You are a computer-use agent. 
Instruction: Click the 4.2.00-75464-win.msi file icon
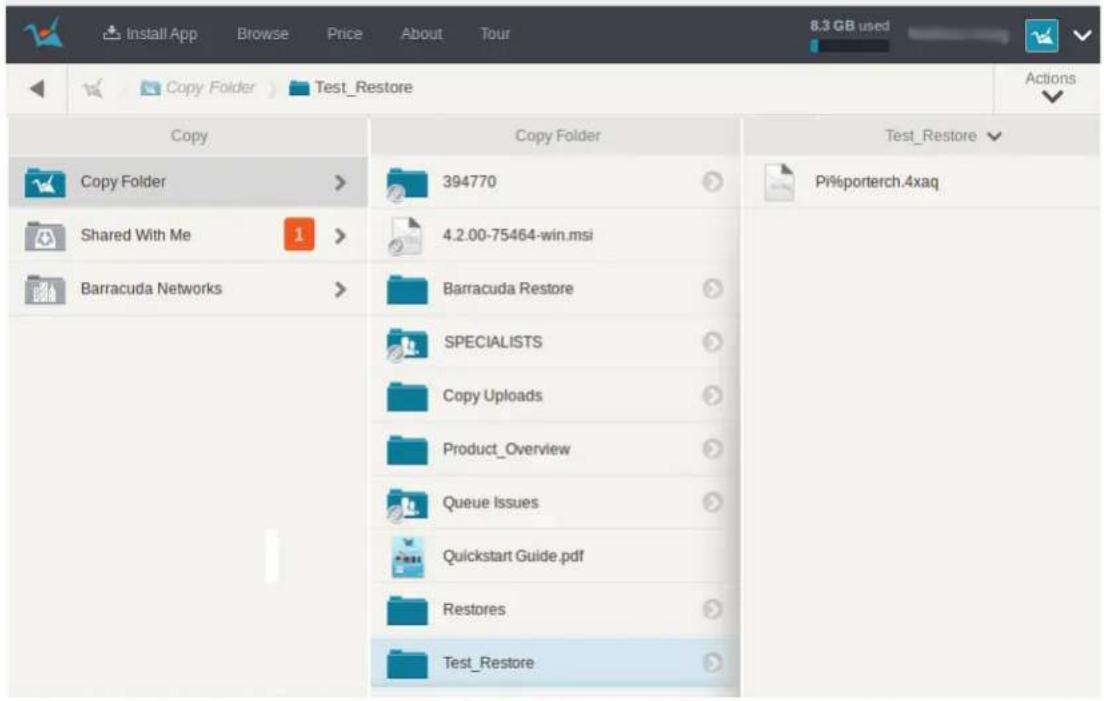click(406, 236)
